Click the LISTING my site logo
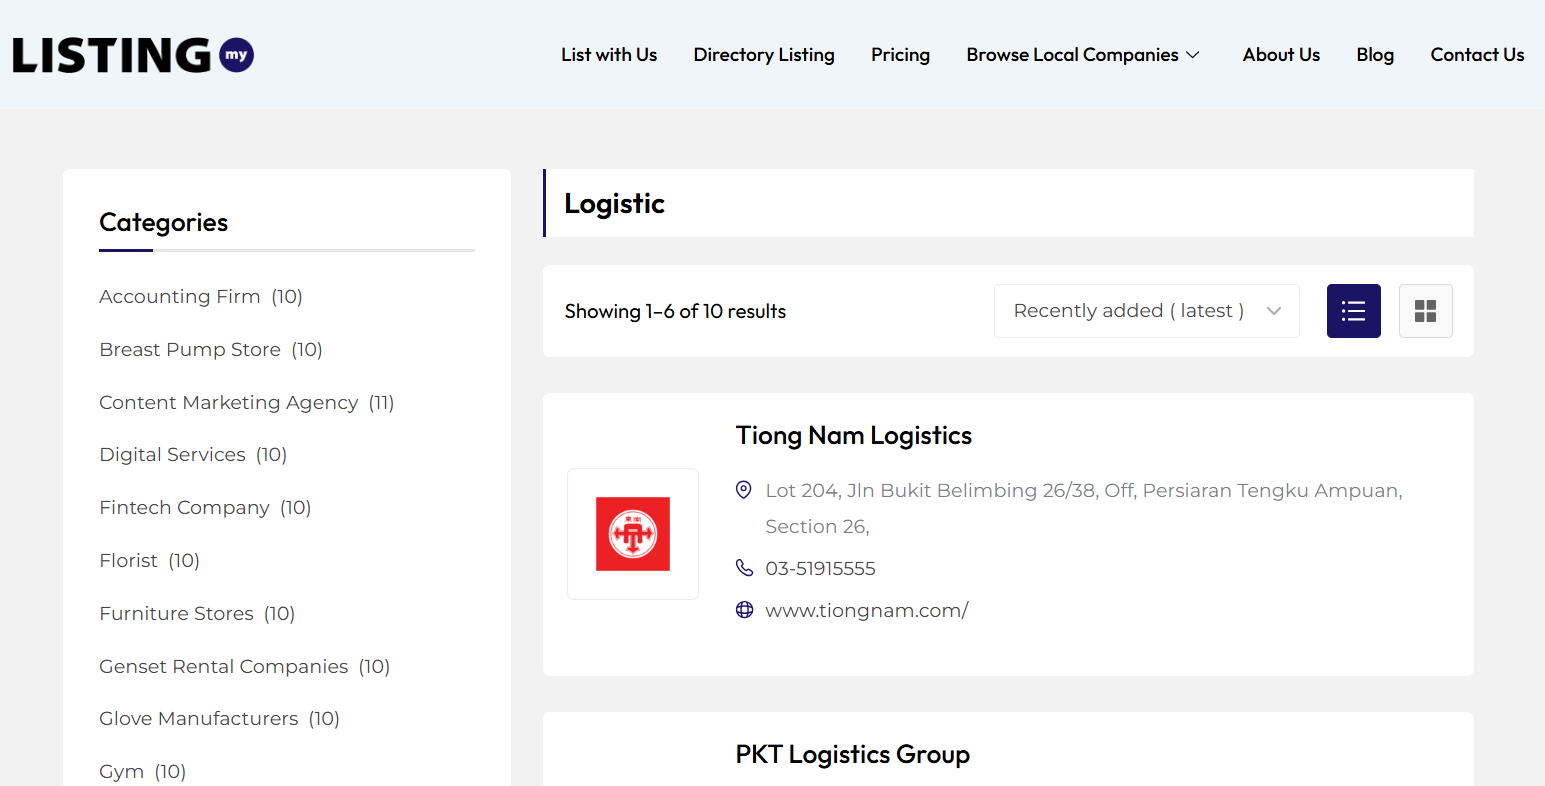Screen dimensions: 1545x786 pos(133,55)
